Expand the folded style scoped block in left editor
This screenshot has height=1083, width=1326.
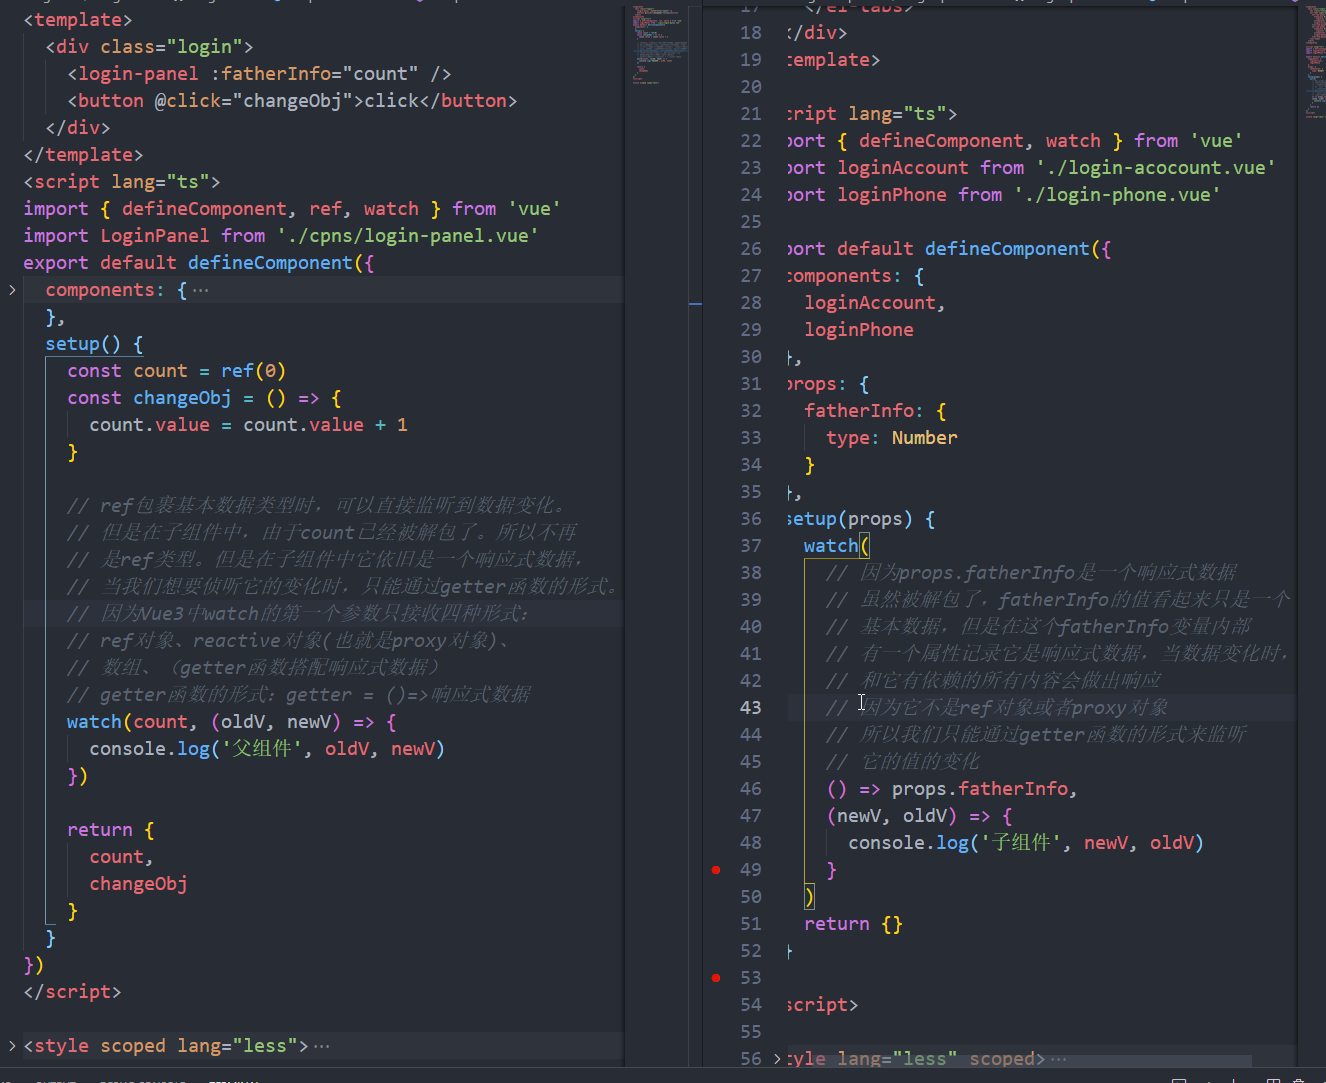(12, 1046)
